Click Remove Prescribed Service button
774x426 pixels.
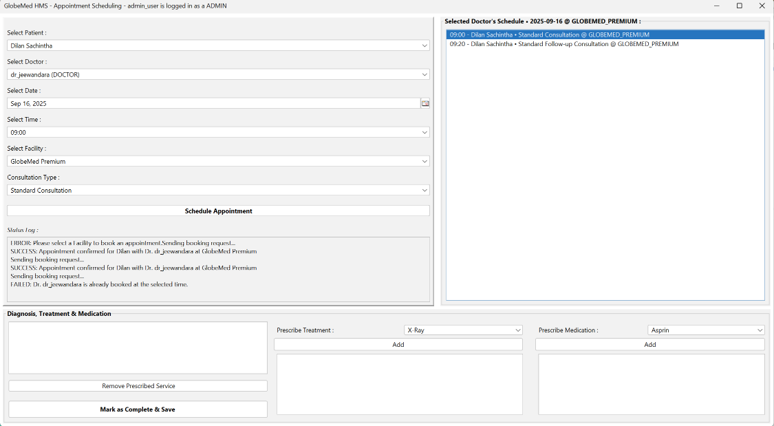(x=138, y=386)
